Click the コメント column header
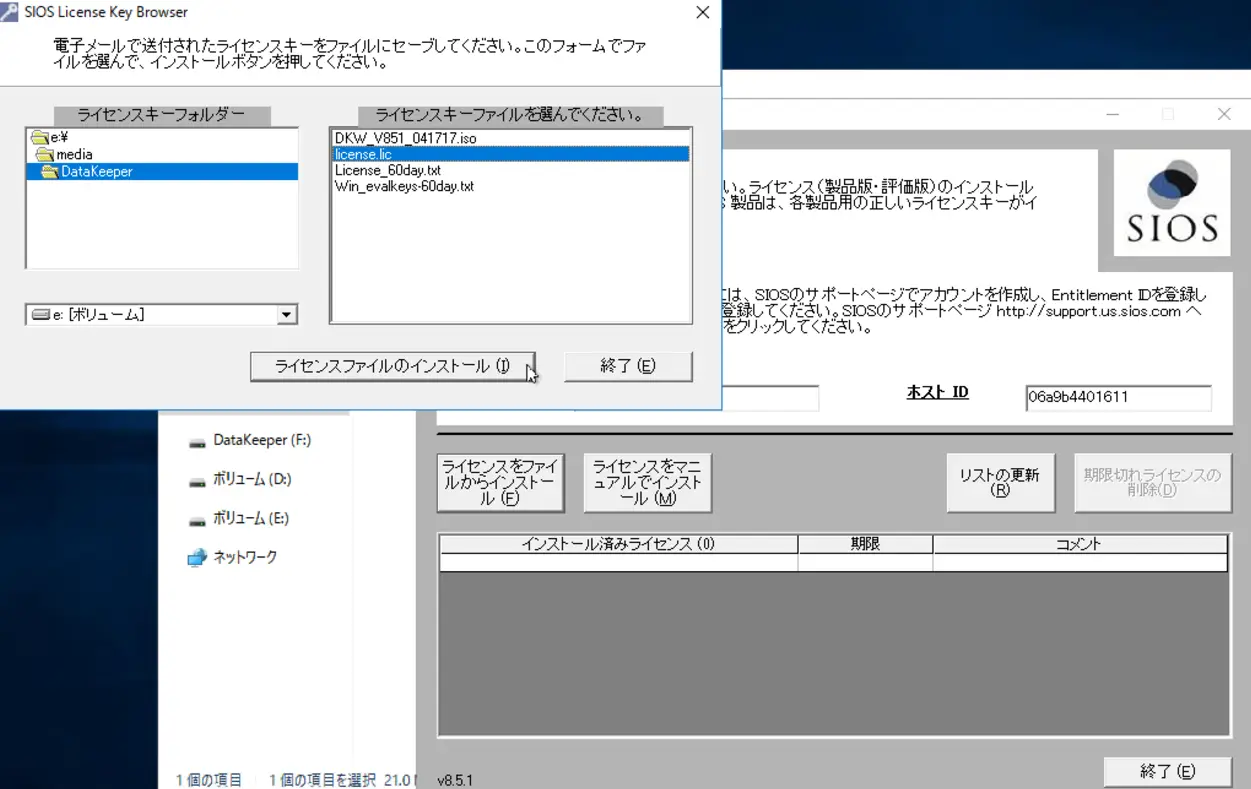 pos(1079,545)
